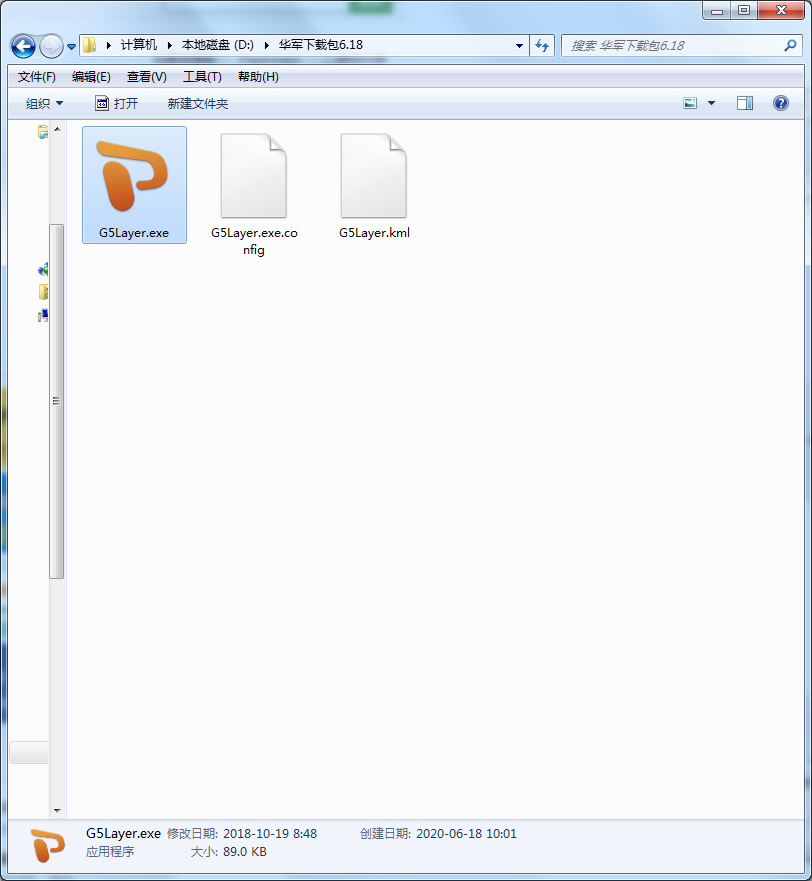
Task: Expand arrow before 计算机 in address bar
Action: pyautogui.click(x=108, y=45)
